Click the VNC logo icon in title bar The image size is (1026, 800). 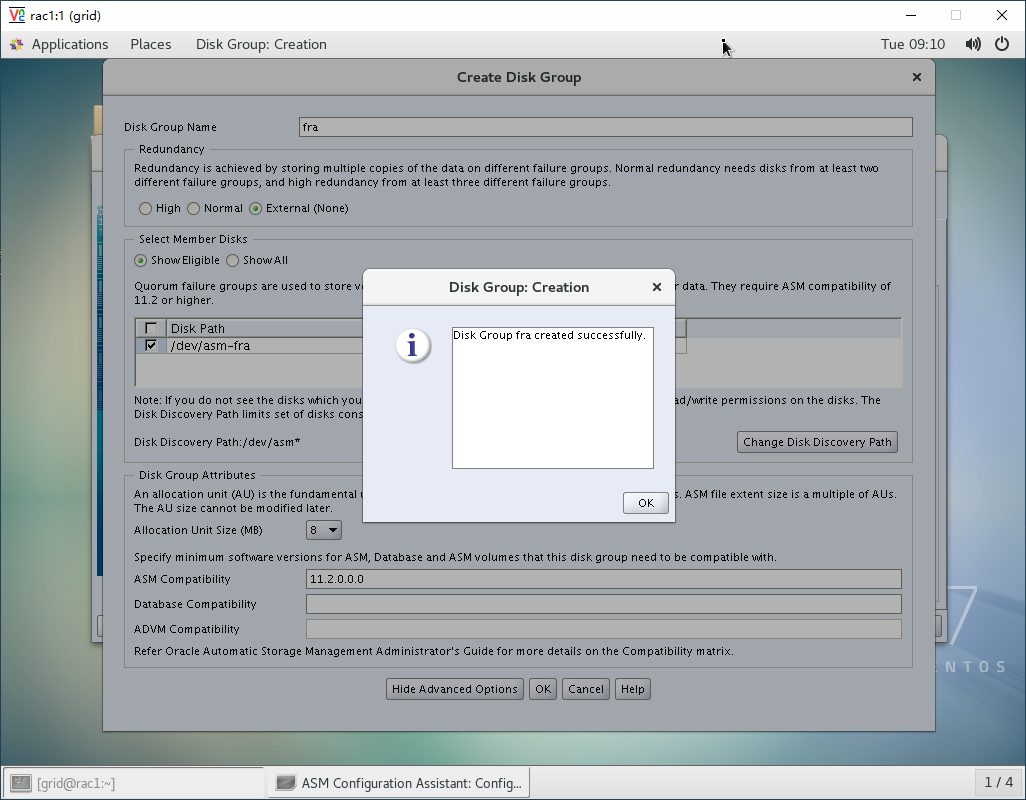coord(17,15)
